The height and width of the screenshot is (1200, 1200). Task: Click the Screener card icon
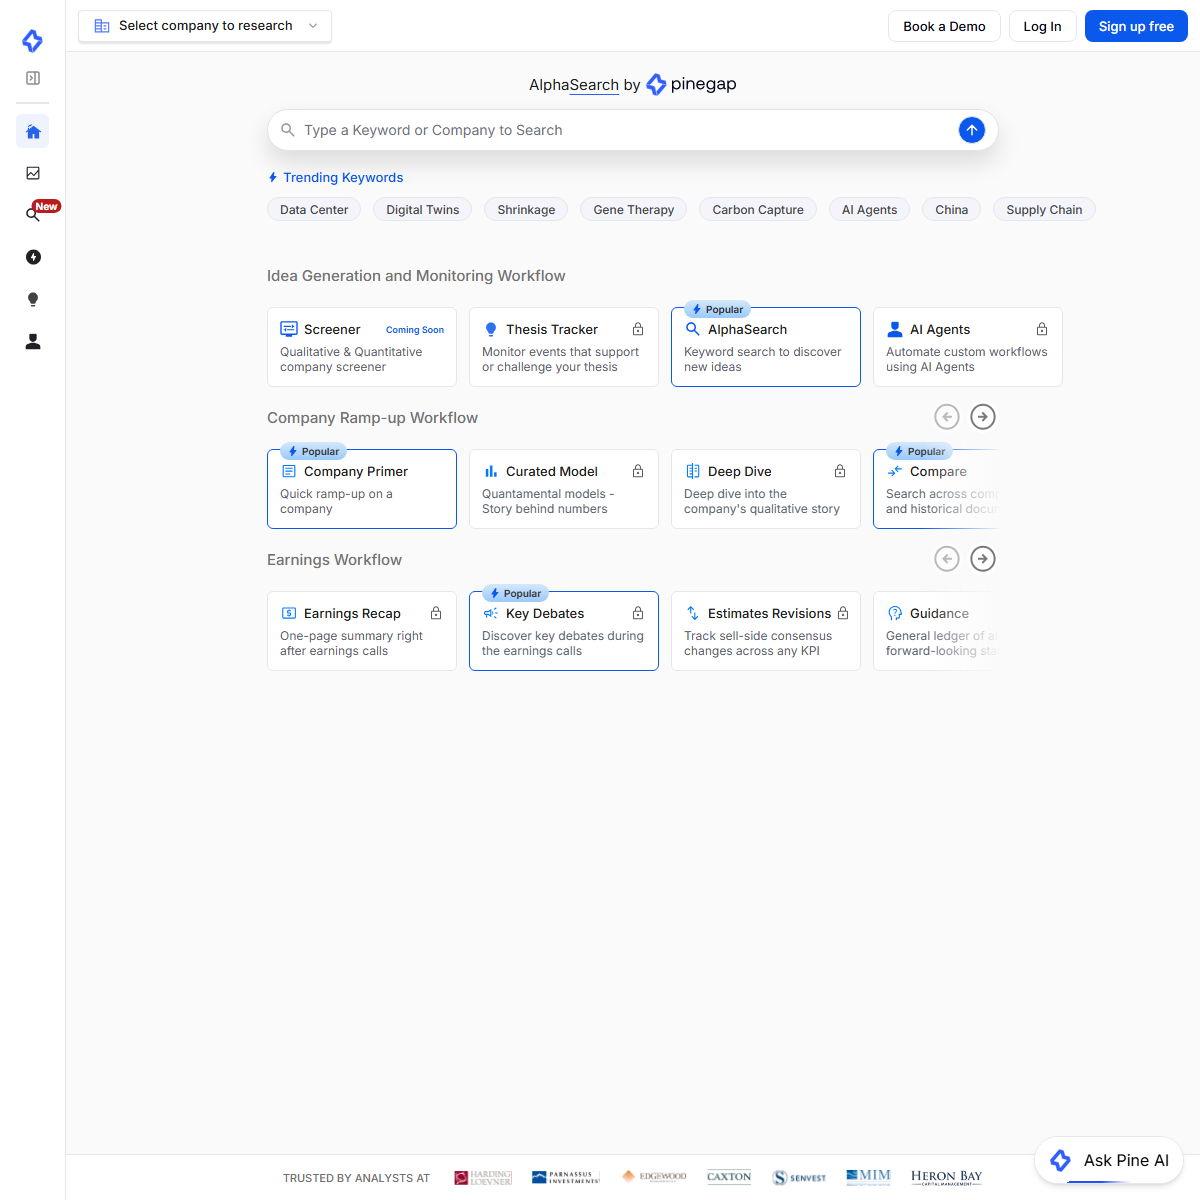point(289,329)
